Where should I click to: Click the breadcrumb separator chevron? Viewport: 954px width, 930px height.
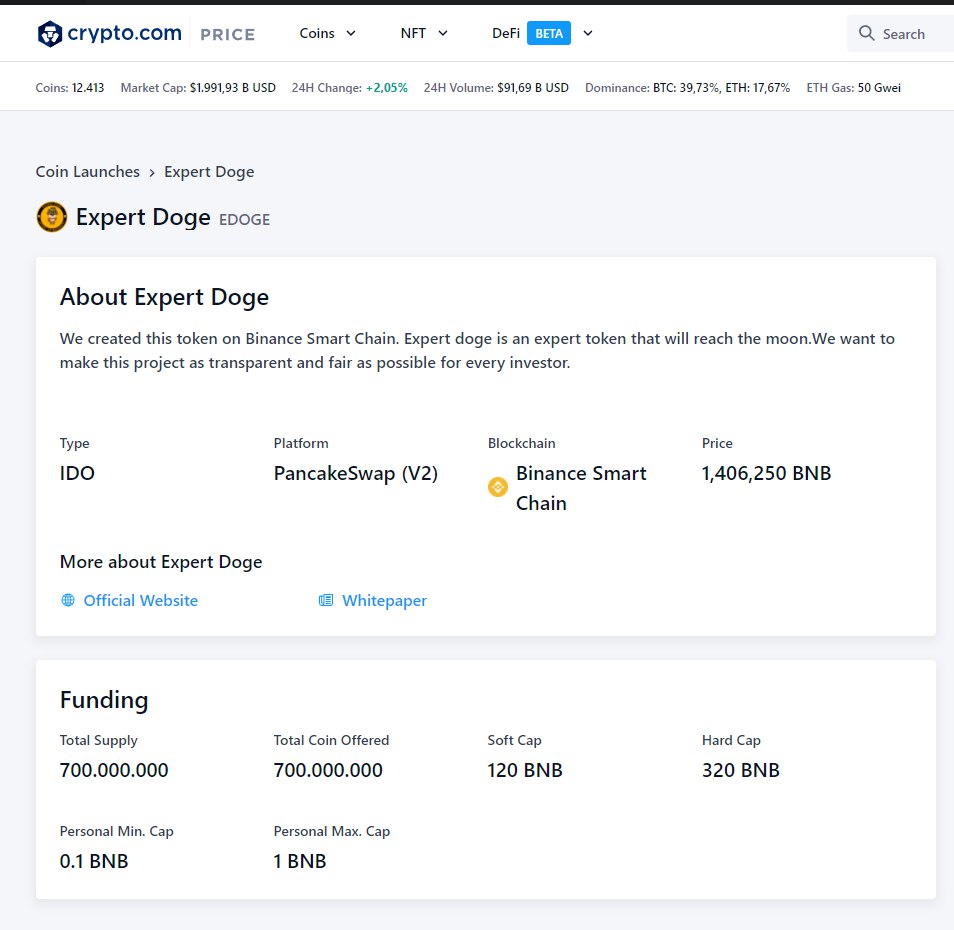pyautogui.click(x=152, y=173)
